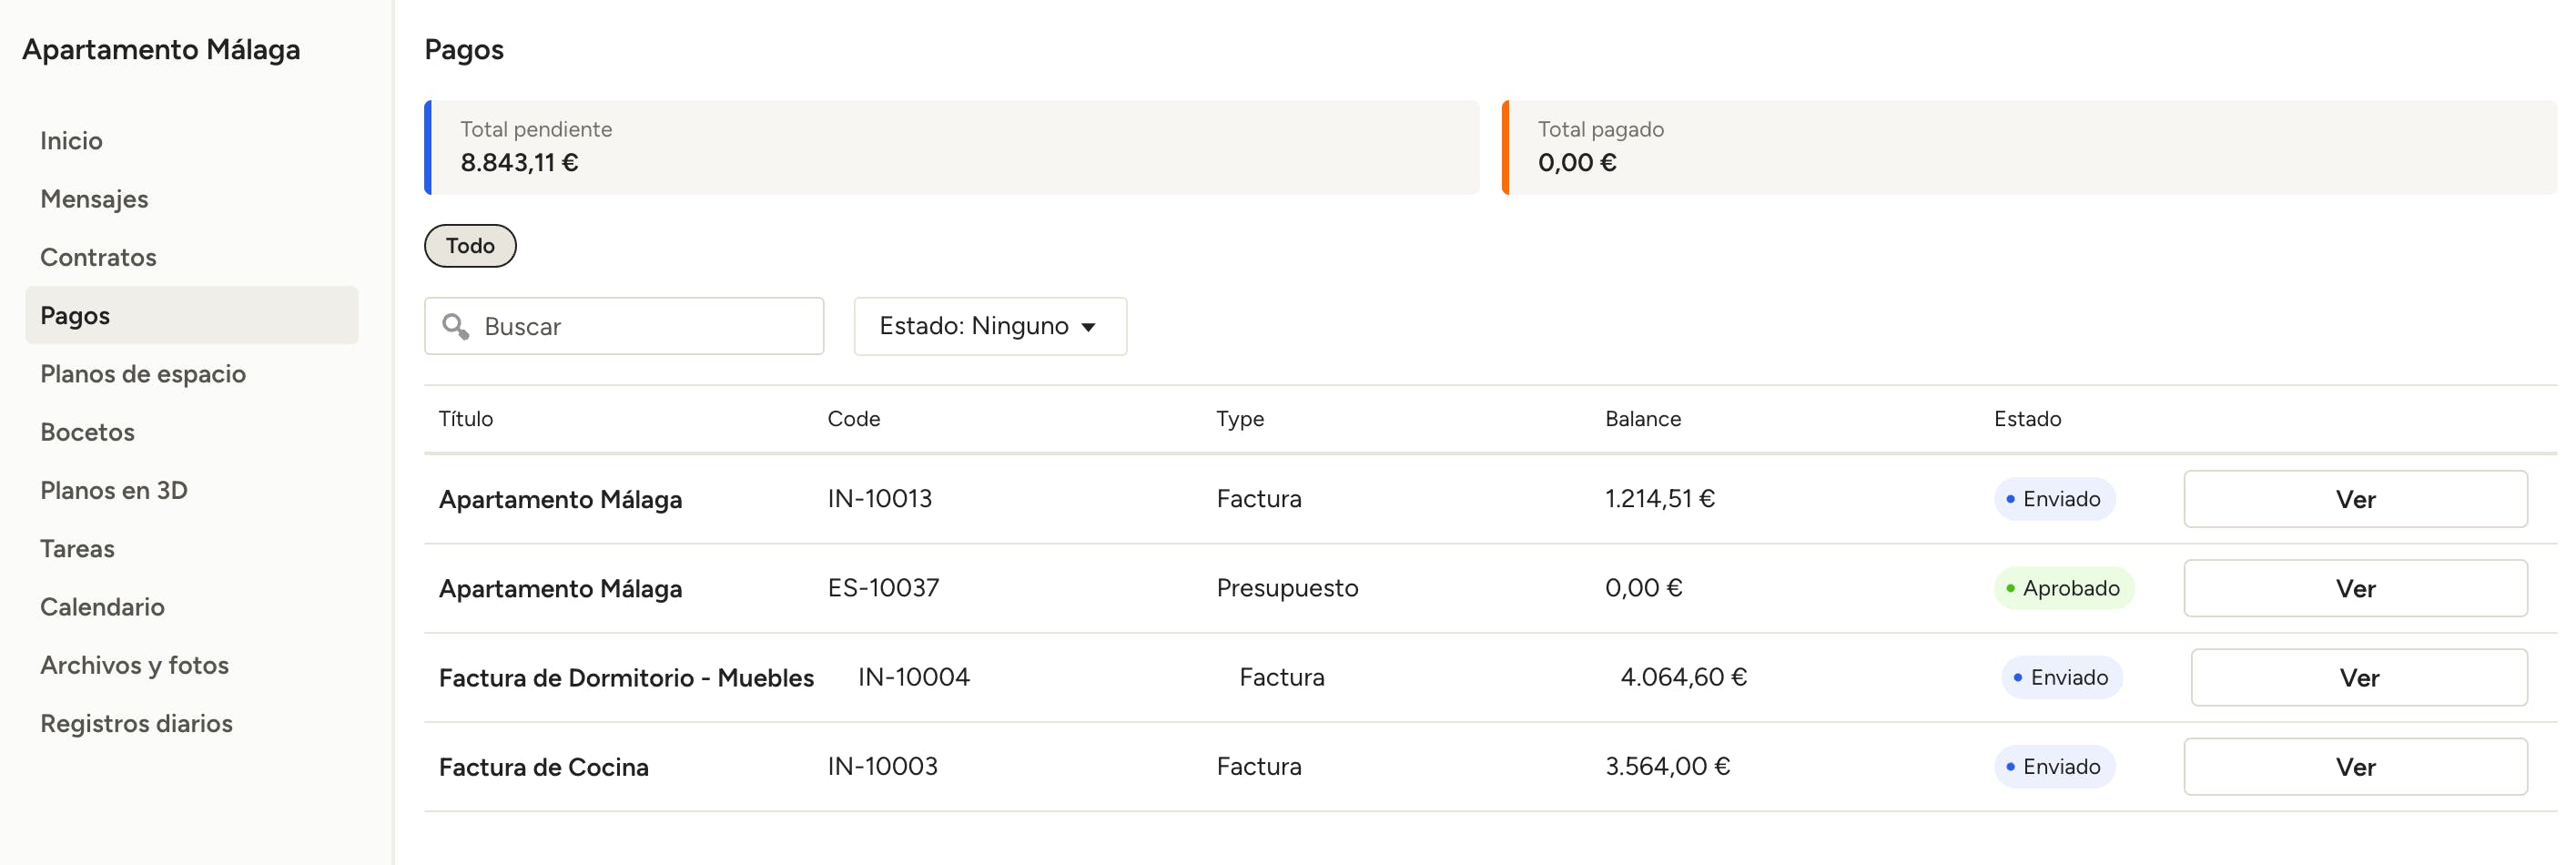Image resolution: width=2576 pixels, height=865 pixels.
Task: View Factura de Dormitorio - Muebles
Action: click(x=2358, y=677)
